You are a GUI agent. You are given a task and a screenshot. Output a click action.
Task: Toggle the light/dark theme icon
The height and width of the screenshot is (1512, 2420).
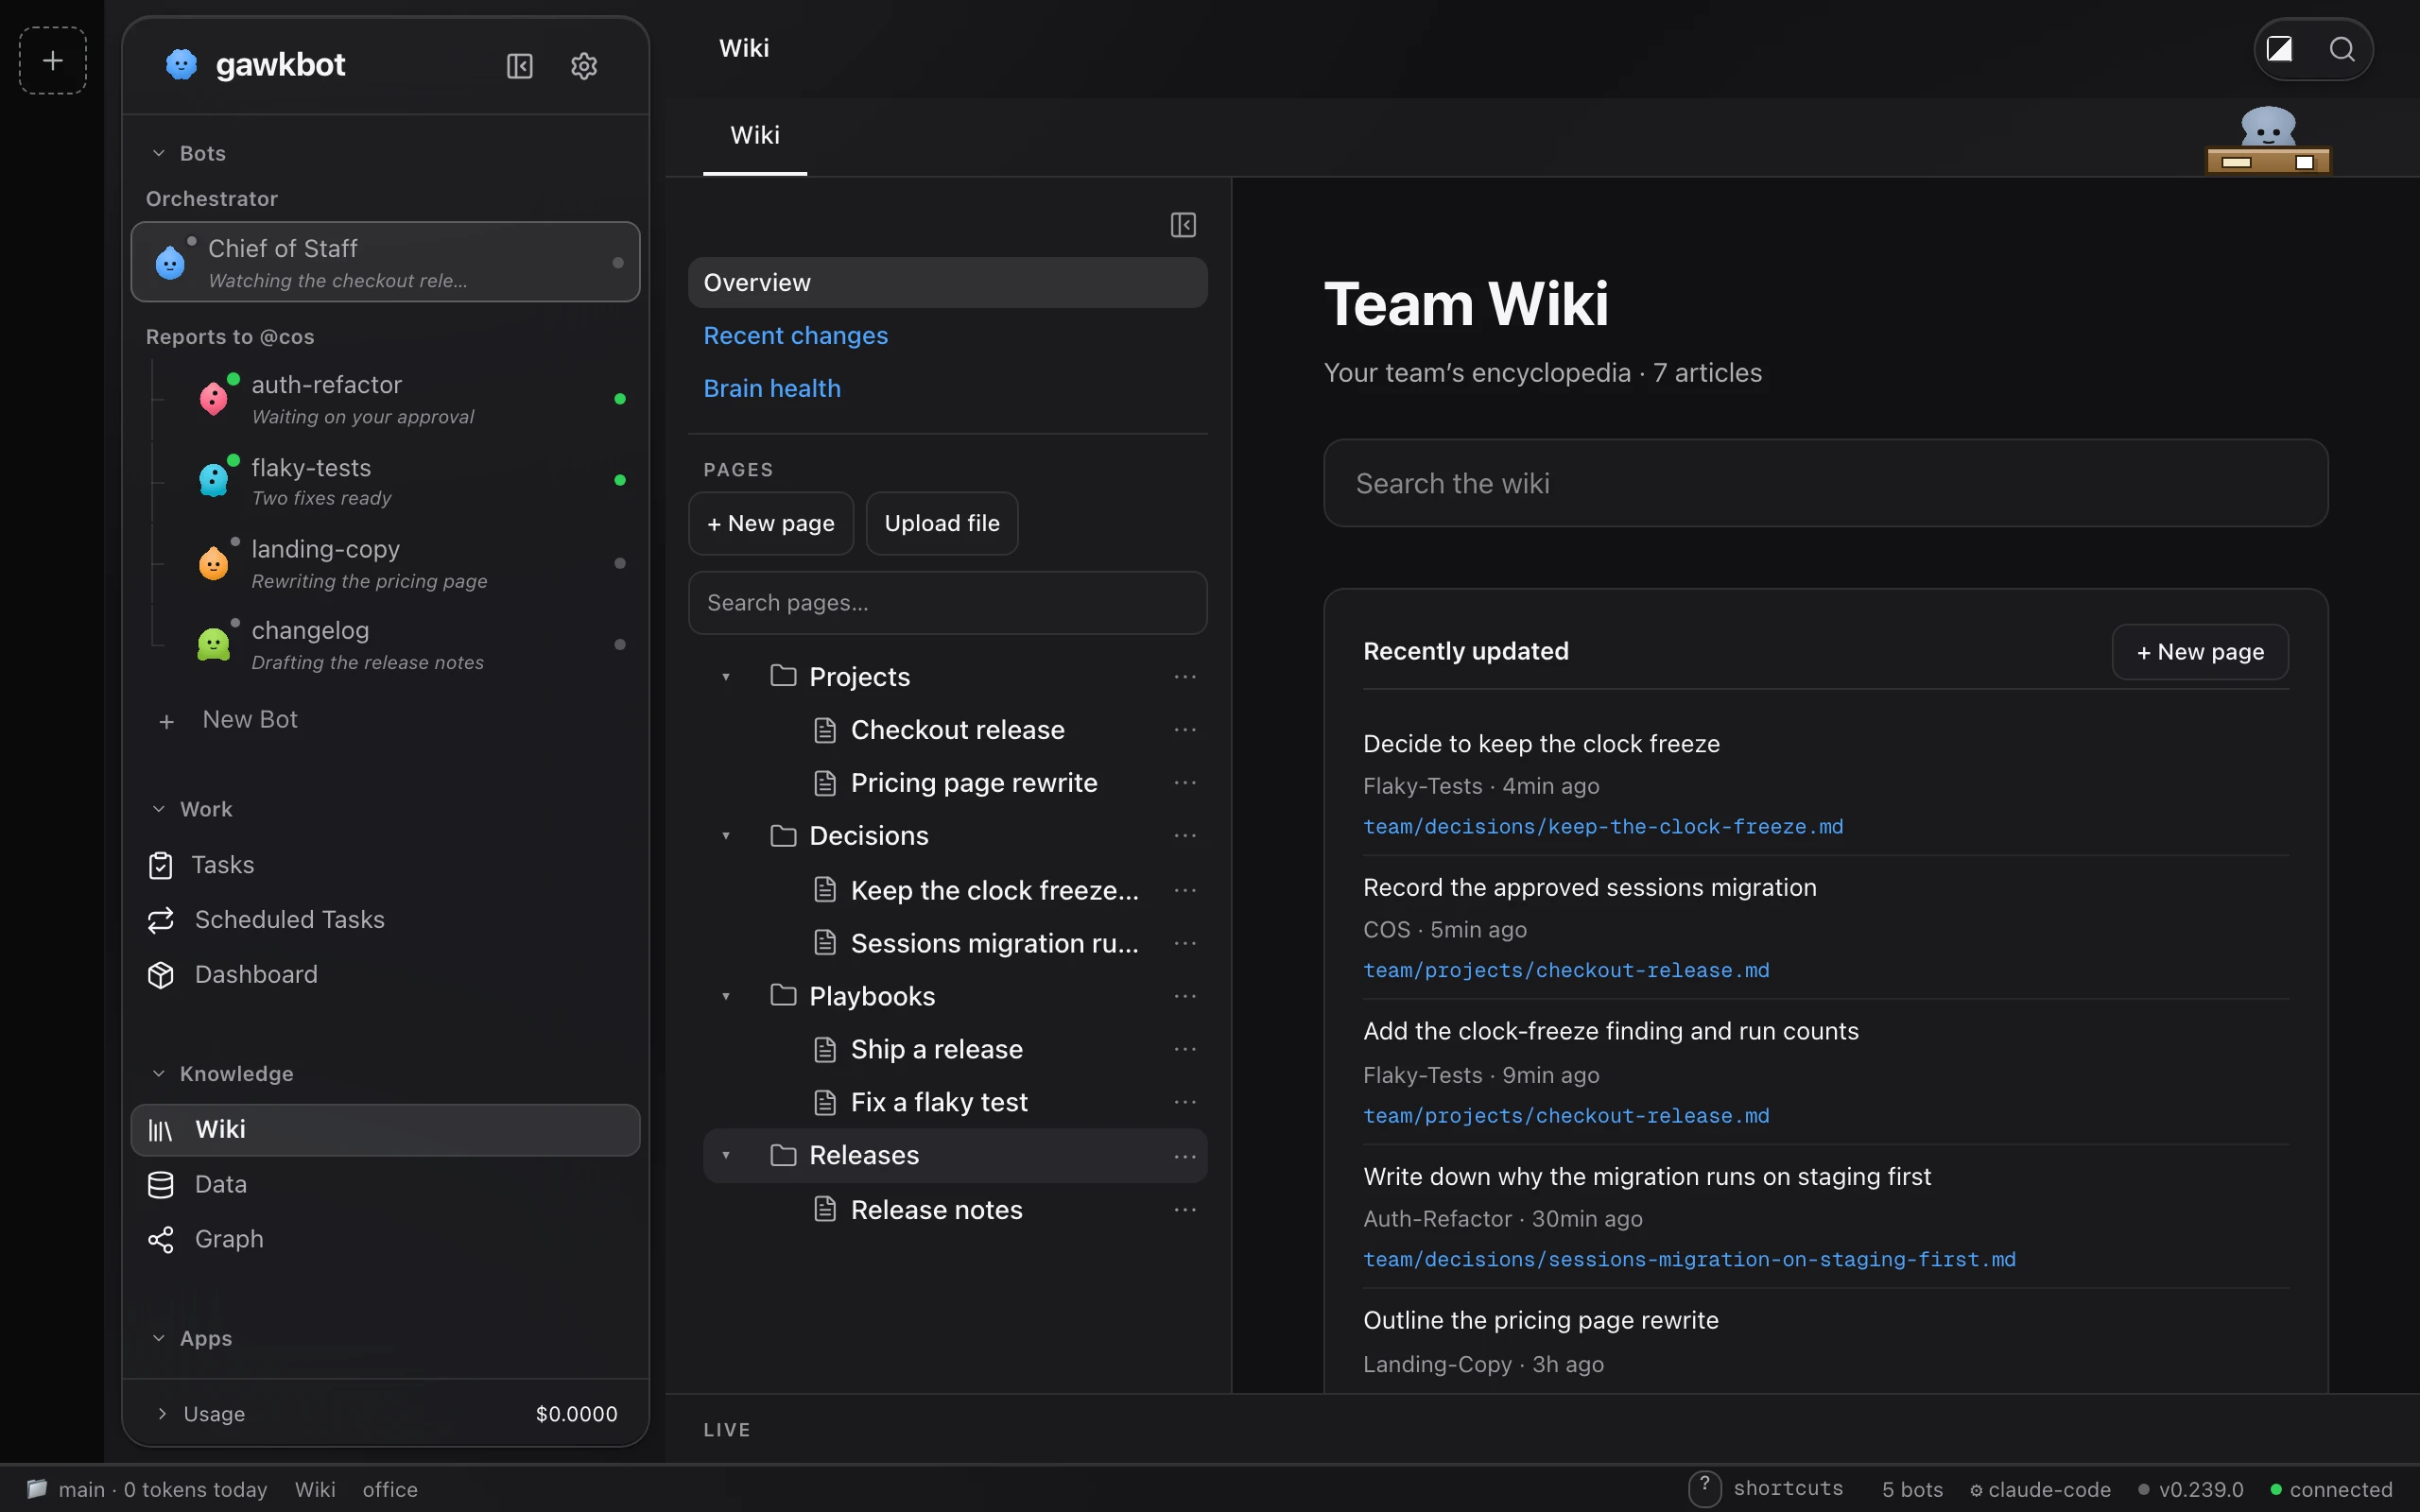(x=2279, y=49)
